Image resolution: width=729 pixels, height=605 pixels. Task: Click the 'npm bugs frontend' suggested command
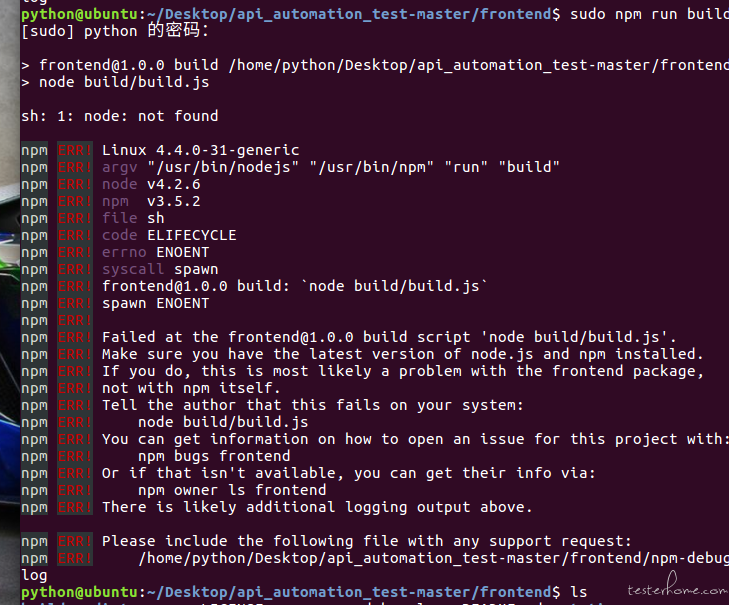(214, 456)
